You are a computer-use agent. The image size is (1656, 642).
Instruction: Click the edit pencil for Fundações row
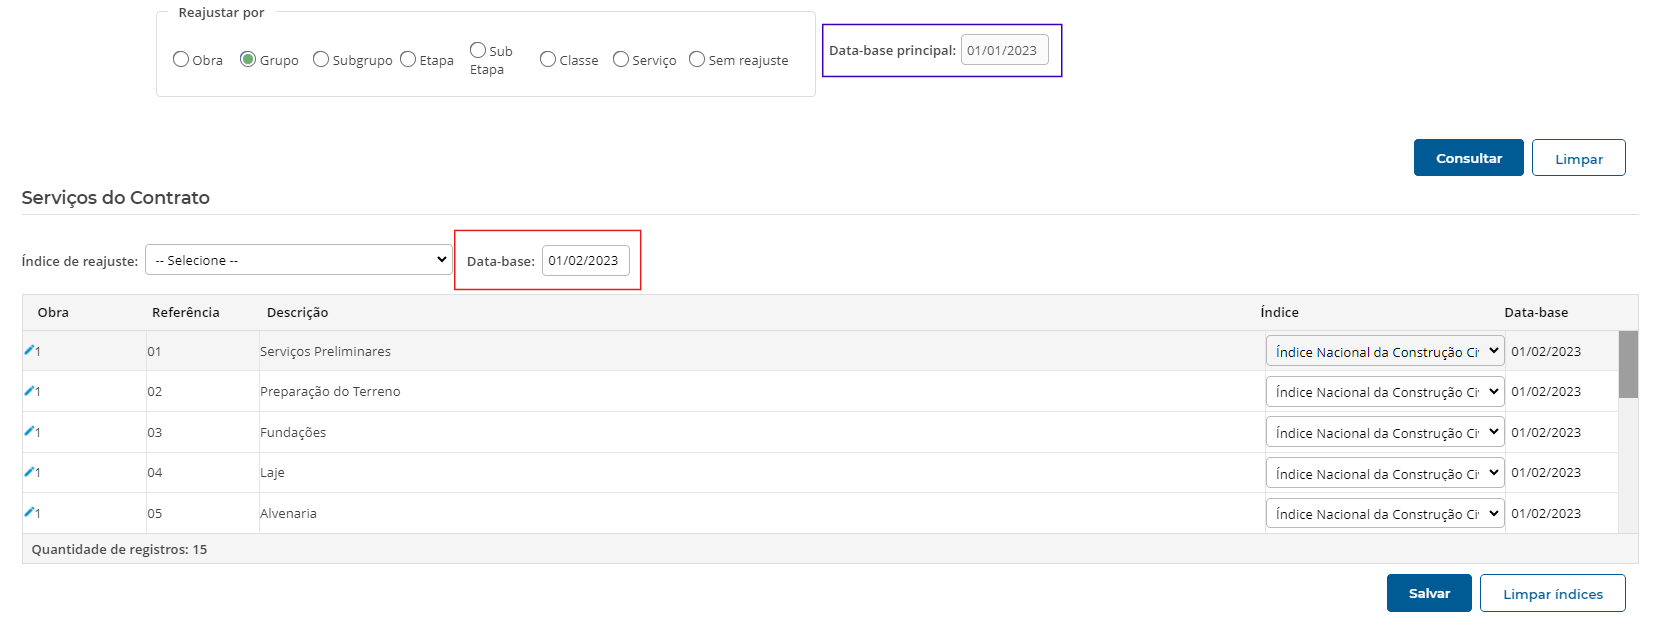30,431
